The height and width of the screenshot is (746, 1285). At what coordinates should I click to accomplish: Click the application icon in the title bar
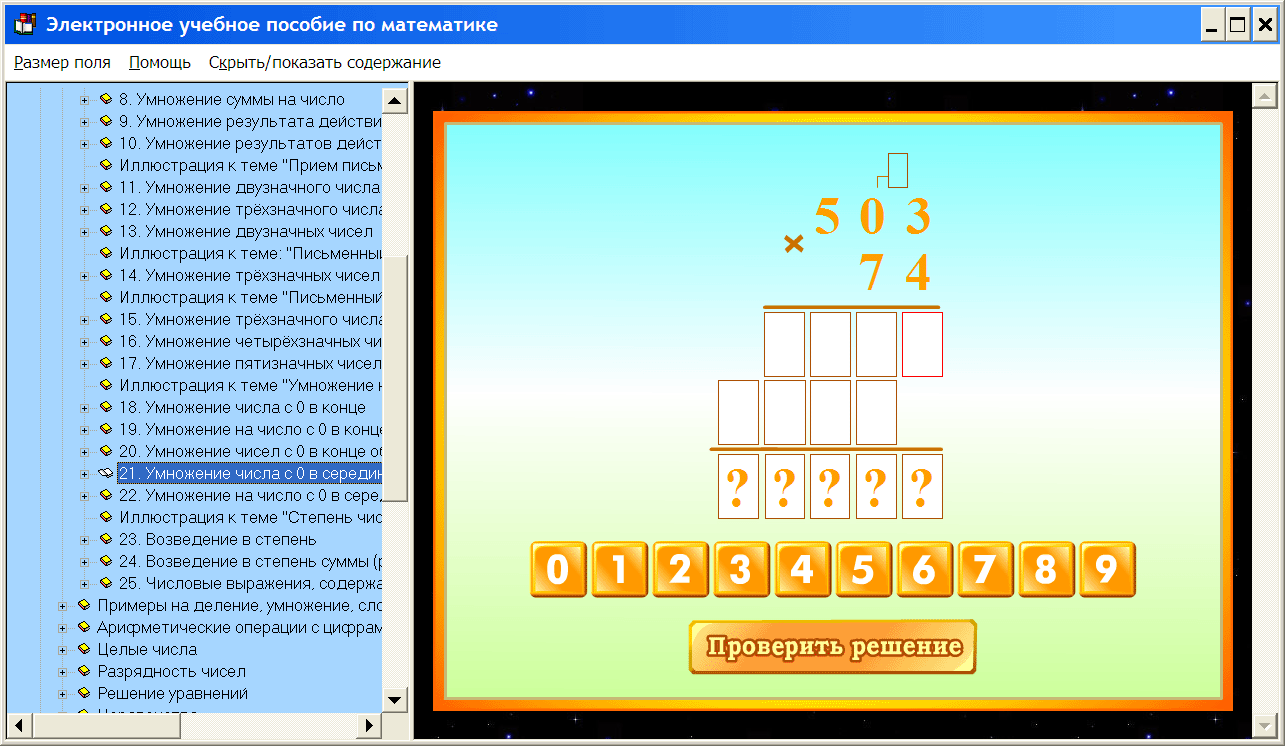[x=26, y=24]
